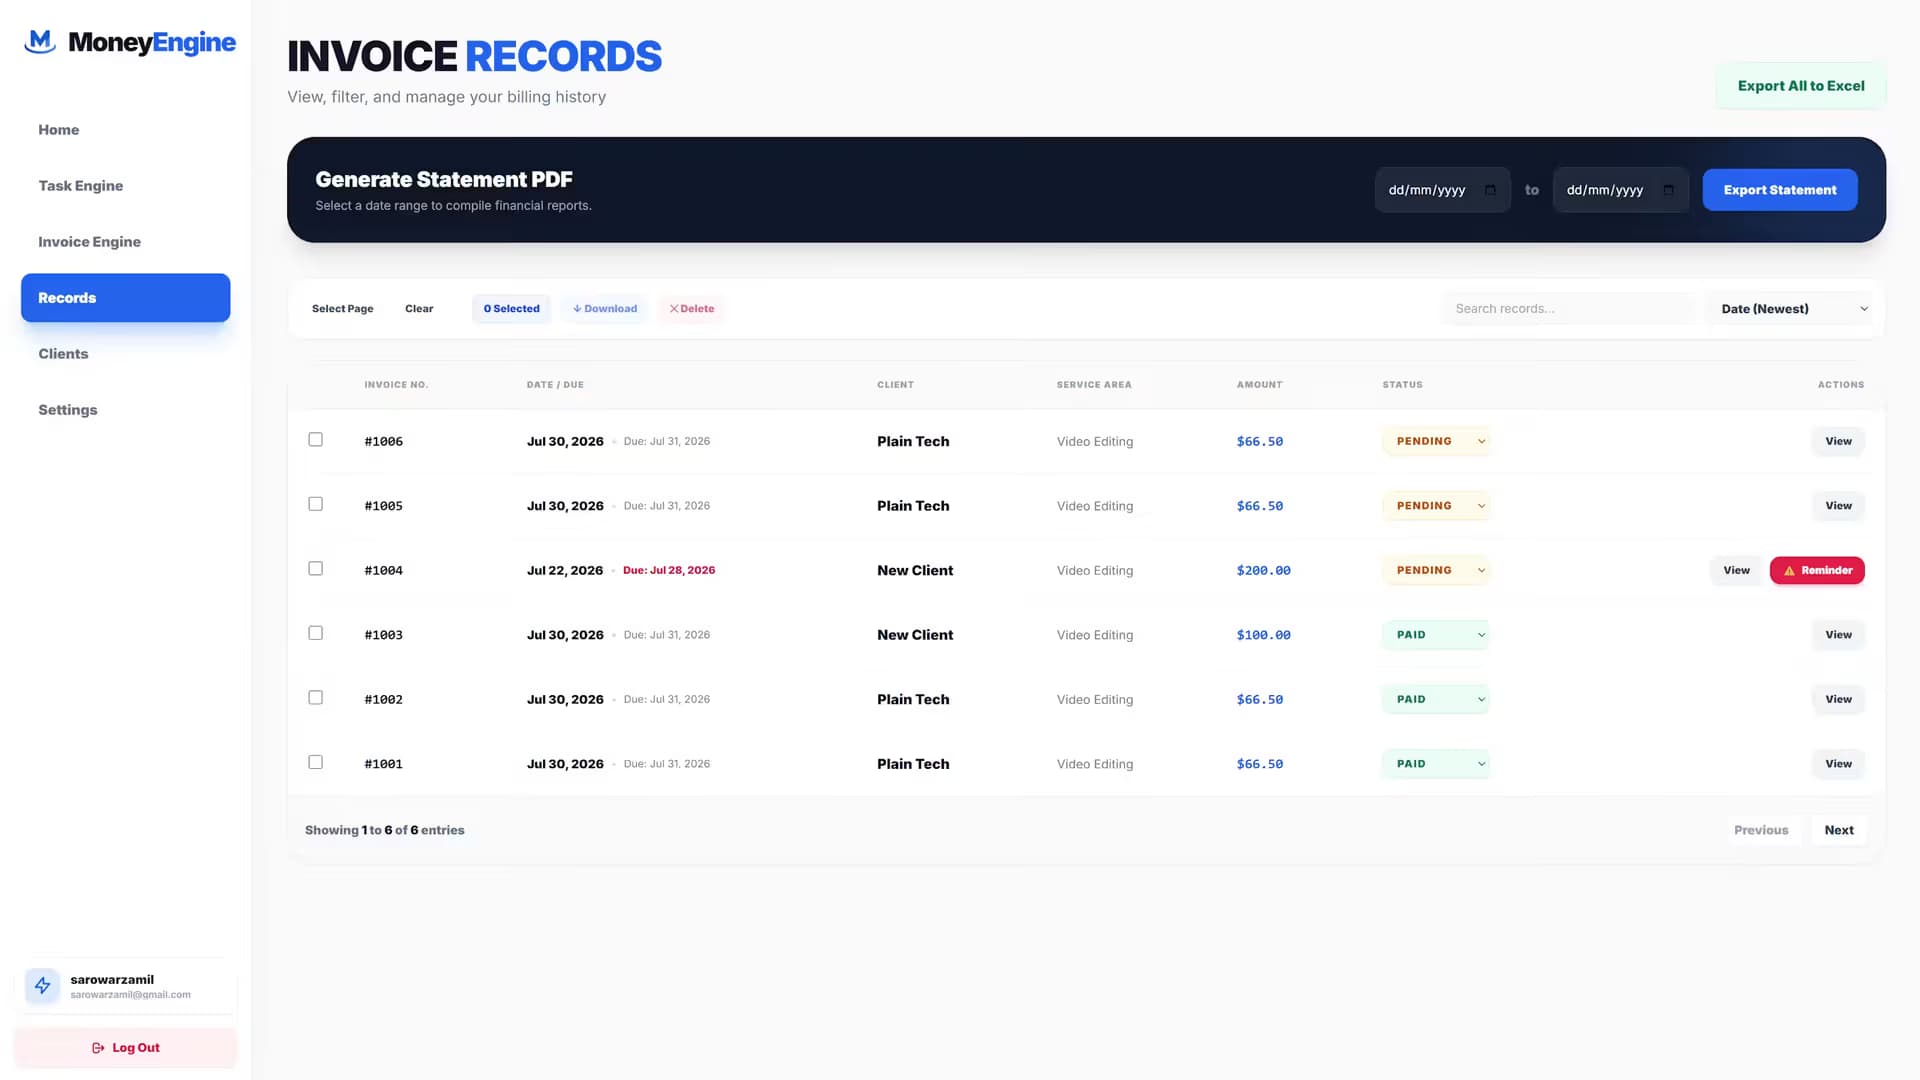Open Task Engine from sidebar
This screenshot has height=1080, width=1920.
click(x=125, y=186)
